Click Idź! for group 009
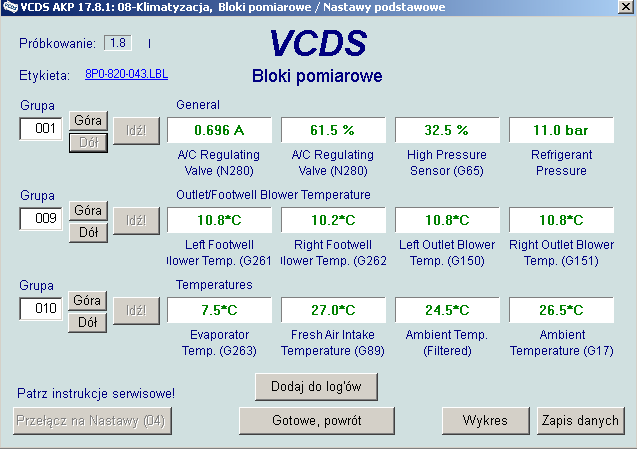Image resolution: width=637 pixels, height=449 pixels. [136, 221]
